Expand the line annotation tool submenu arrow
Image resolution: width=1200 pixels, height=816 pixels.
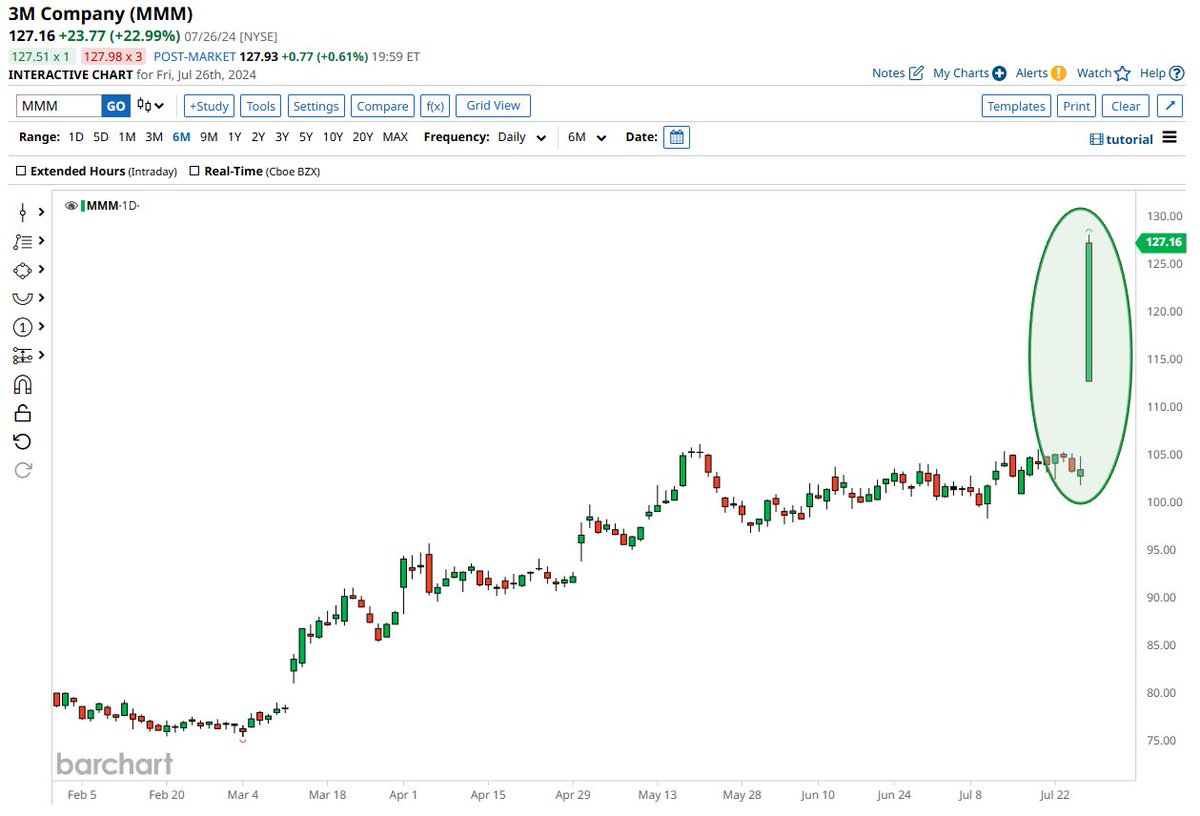pyautogui.click(x=41, y=241)
